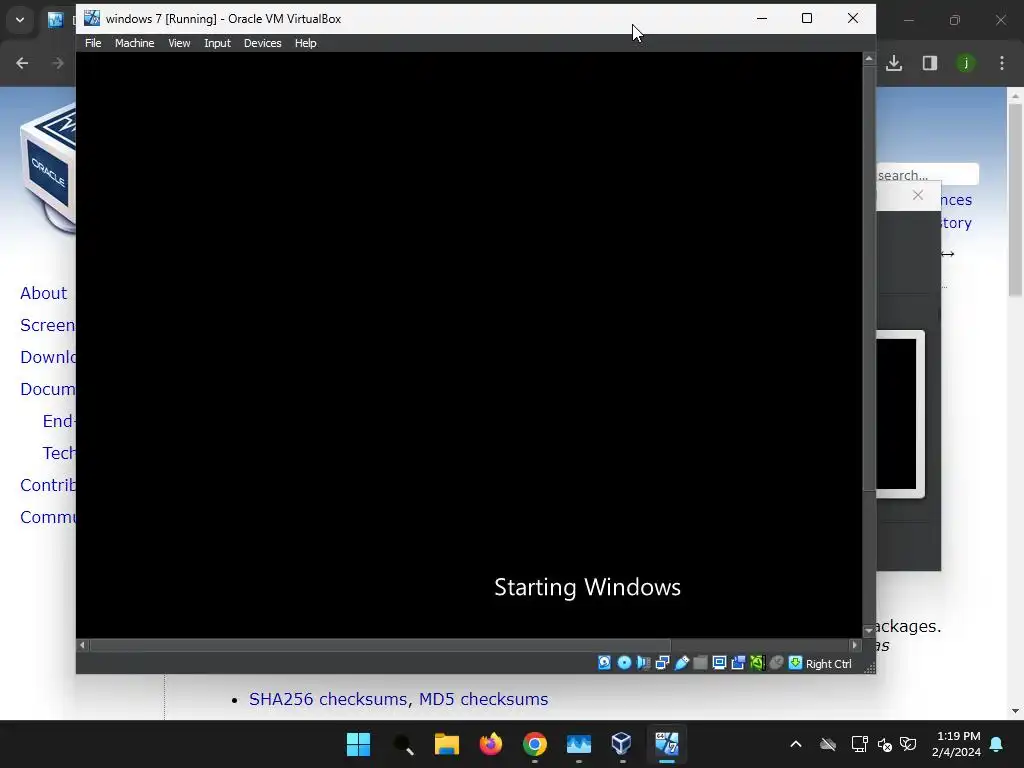This screenshot has height=768, width=1024.
Task: Open the Machine menu
Action: (x=135, y=43)
